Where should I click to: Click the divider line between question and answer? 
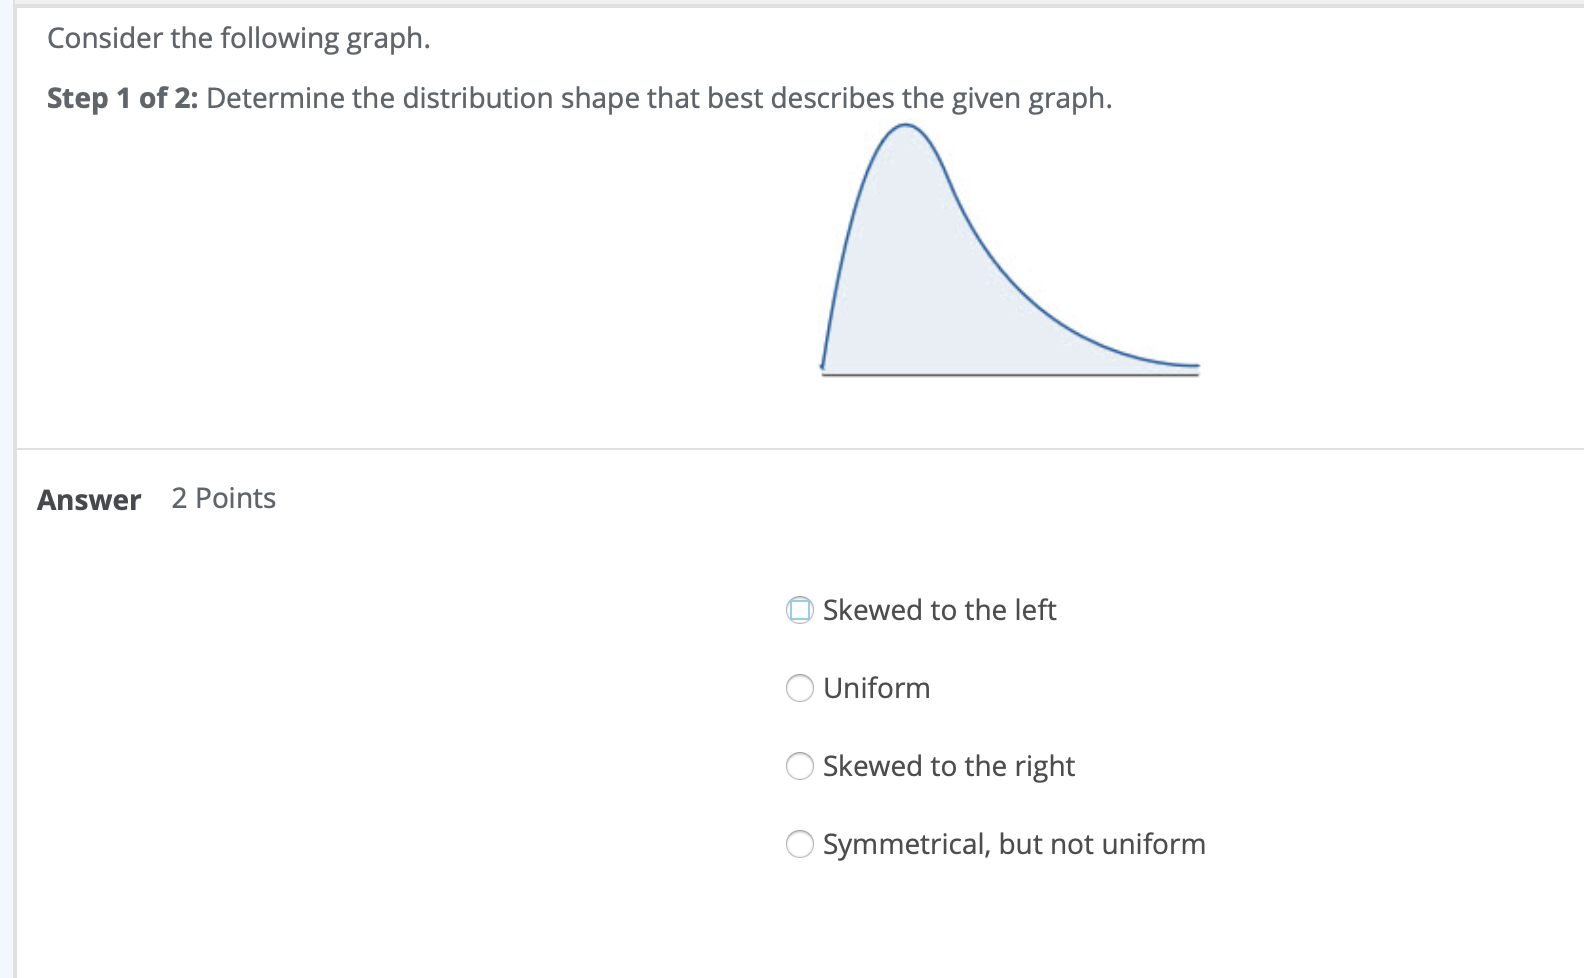tap(790, 450)
